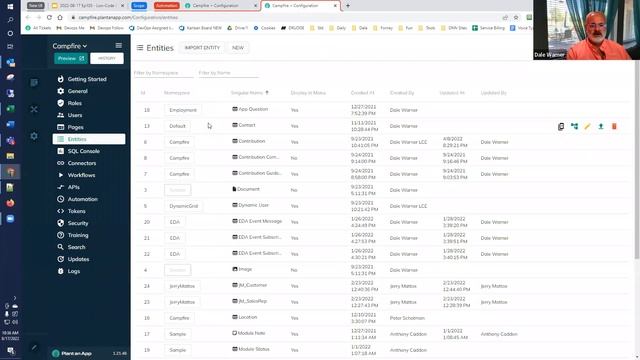Click the JerryMattox namespace tag in row 24
Viewport: 640px width, 360px height.
tap(182, 286)
